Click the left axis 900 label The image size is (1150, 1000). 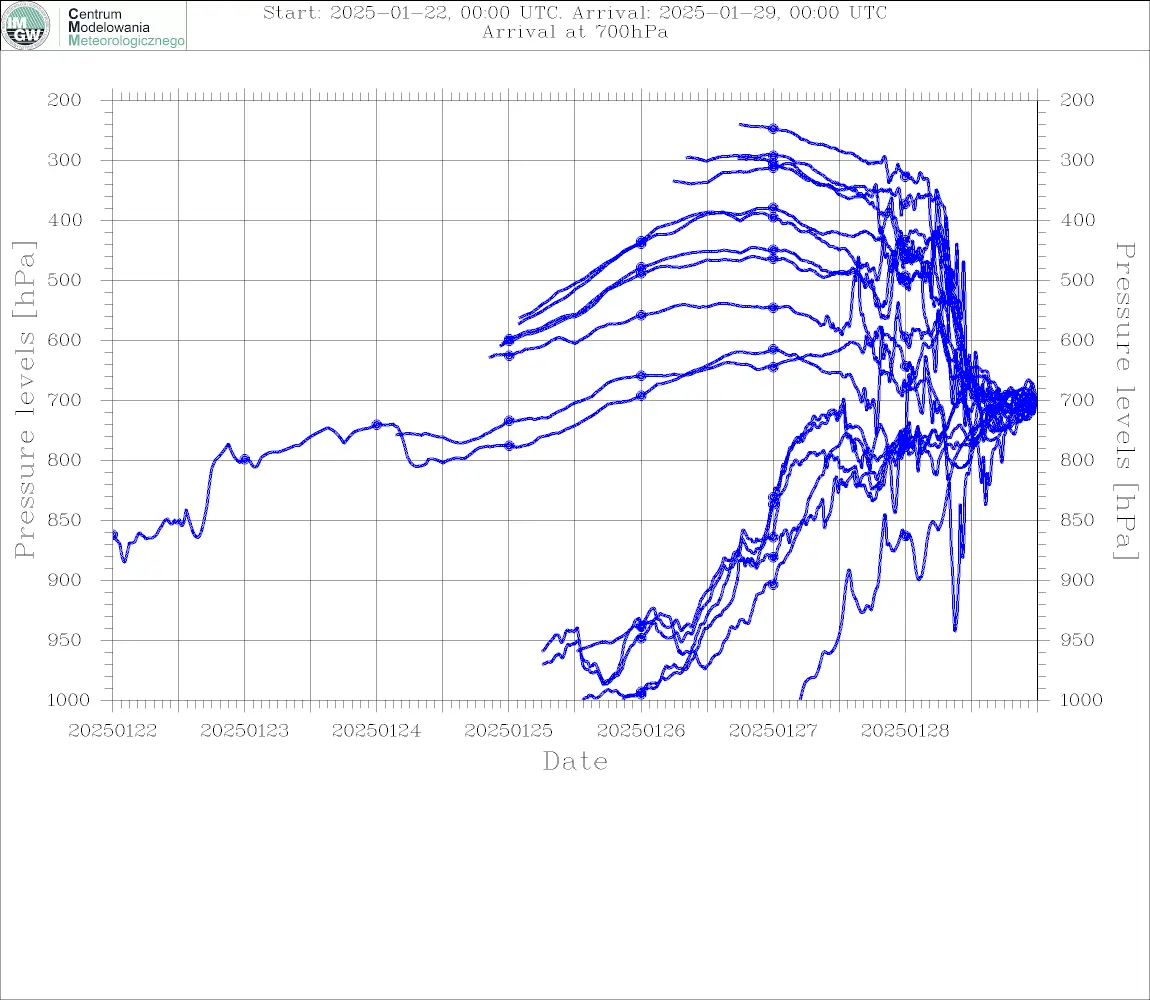click(x=65, y=580)
